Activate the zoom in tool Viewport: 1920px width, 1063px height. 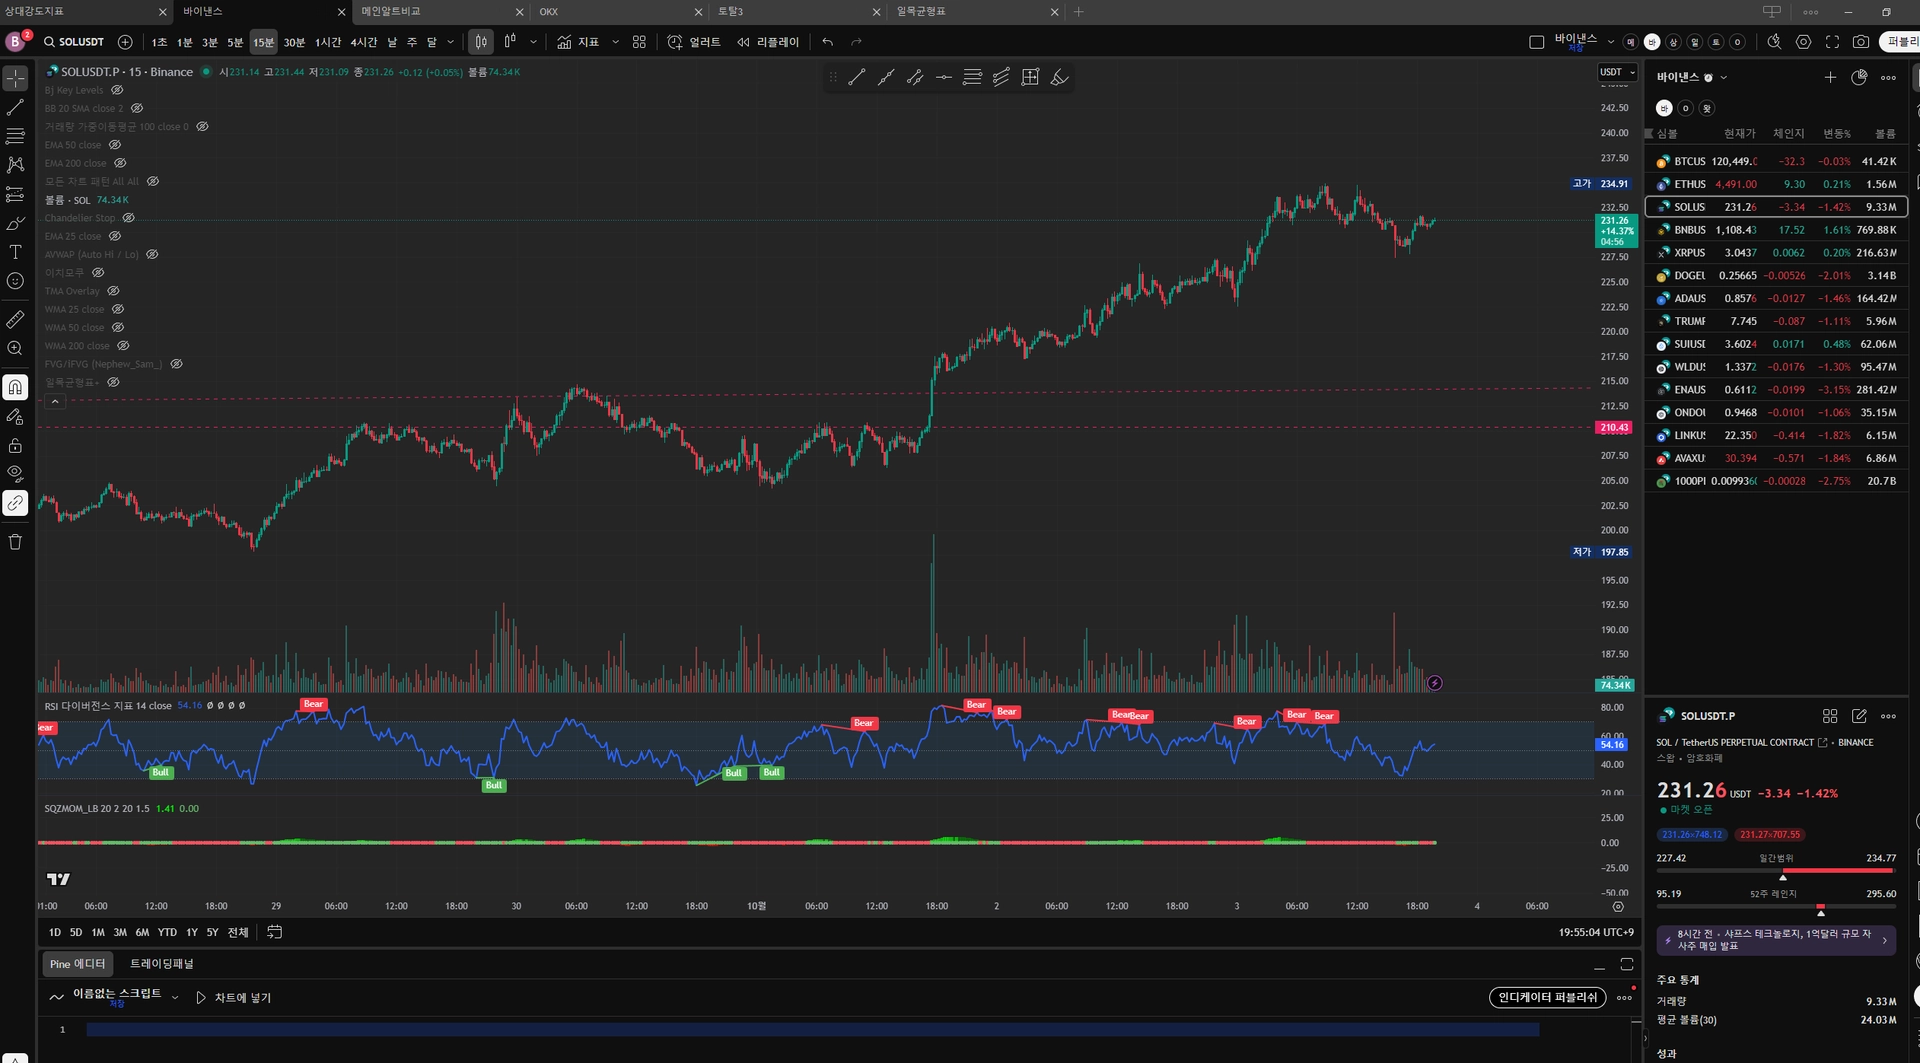pyautogui.click(x=16, y=348)
